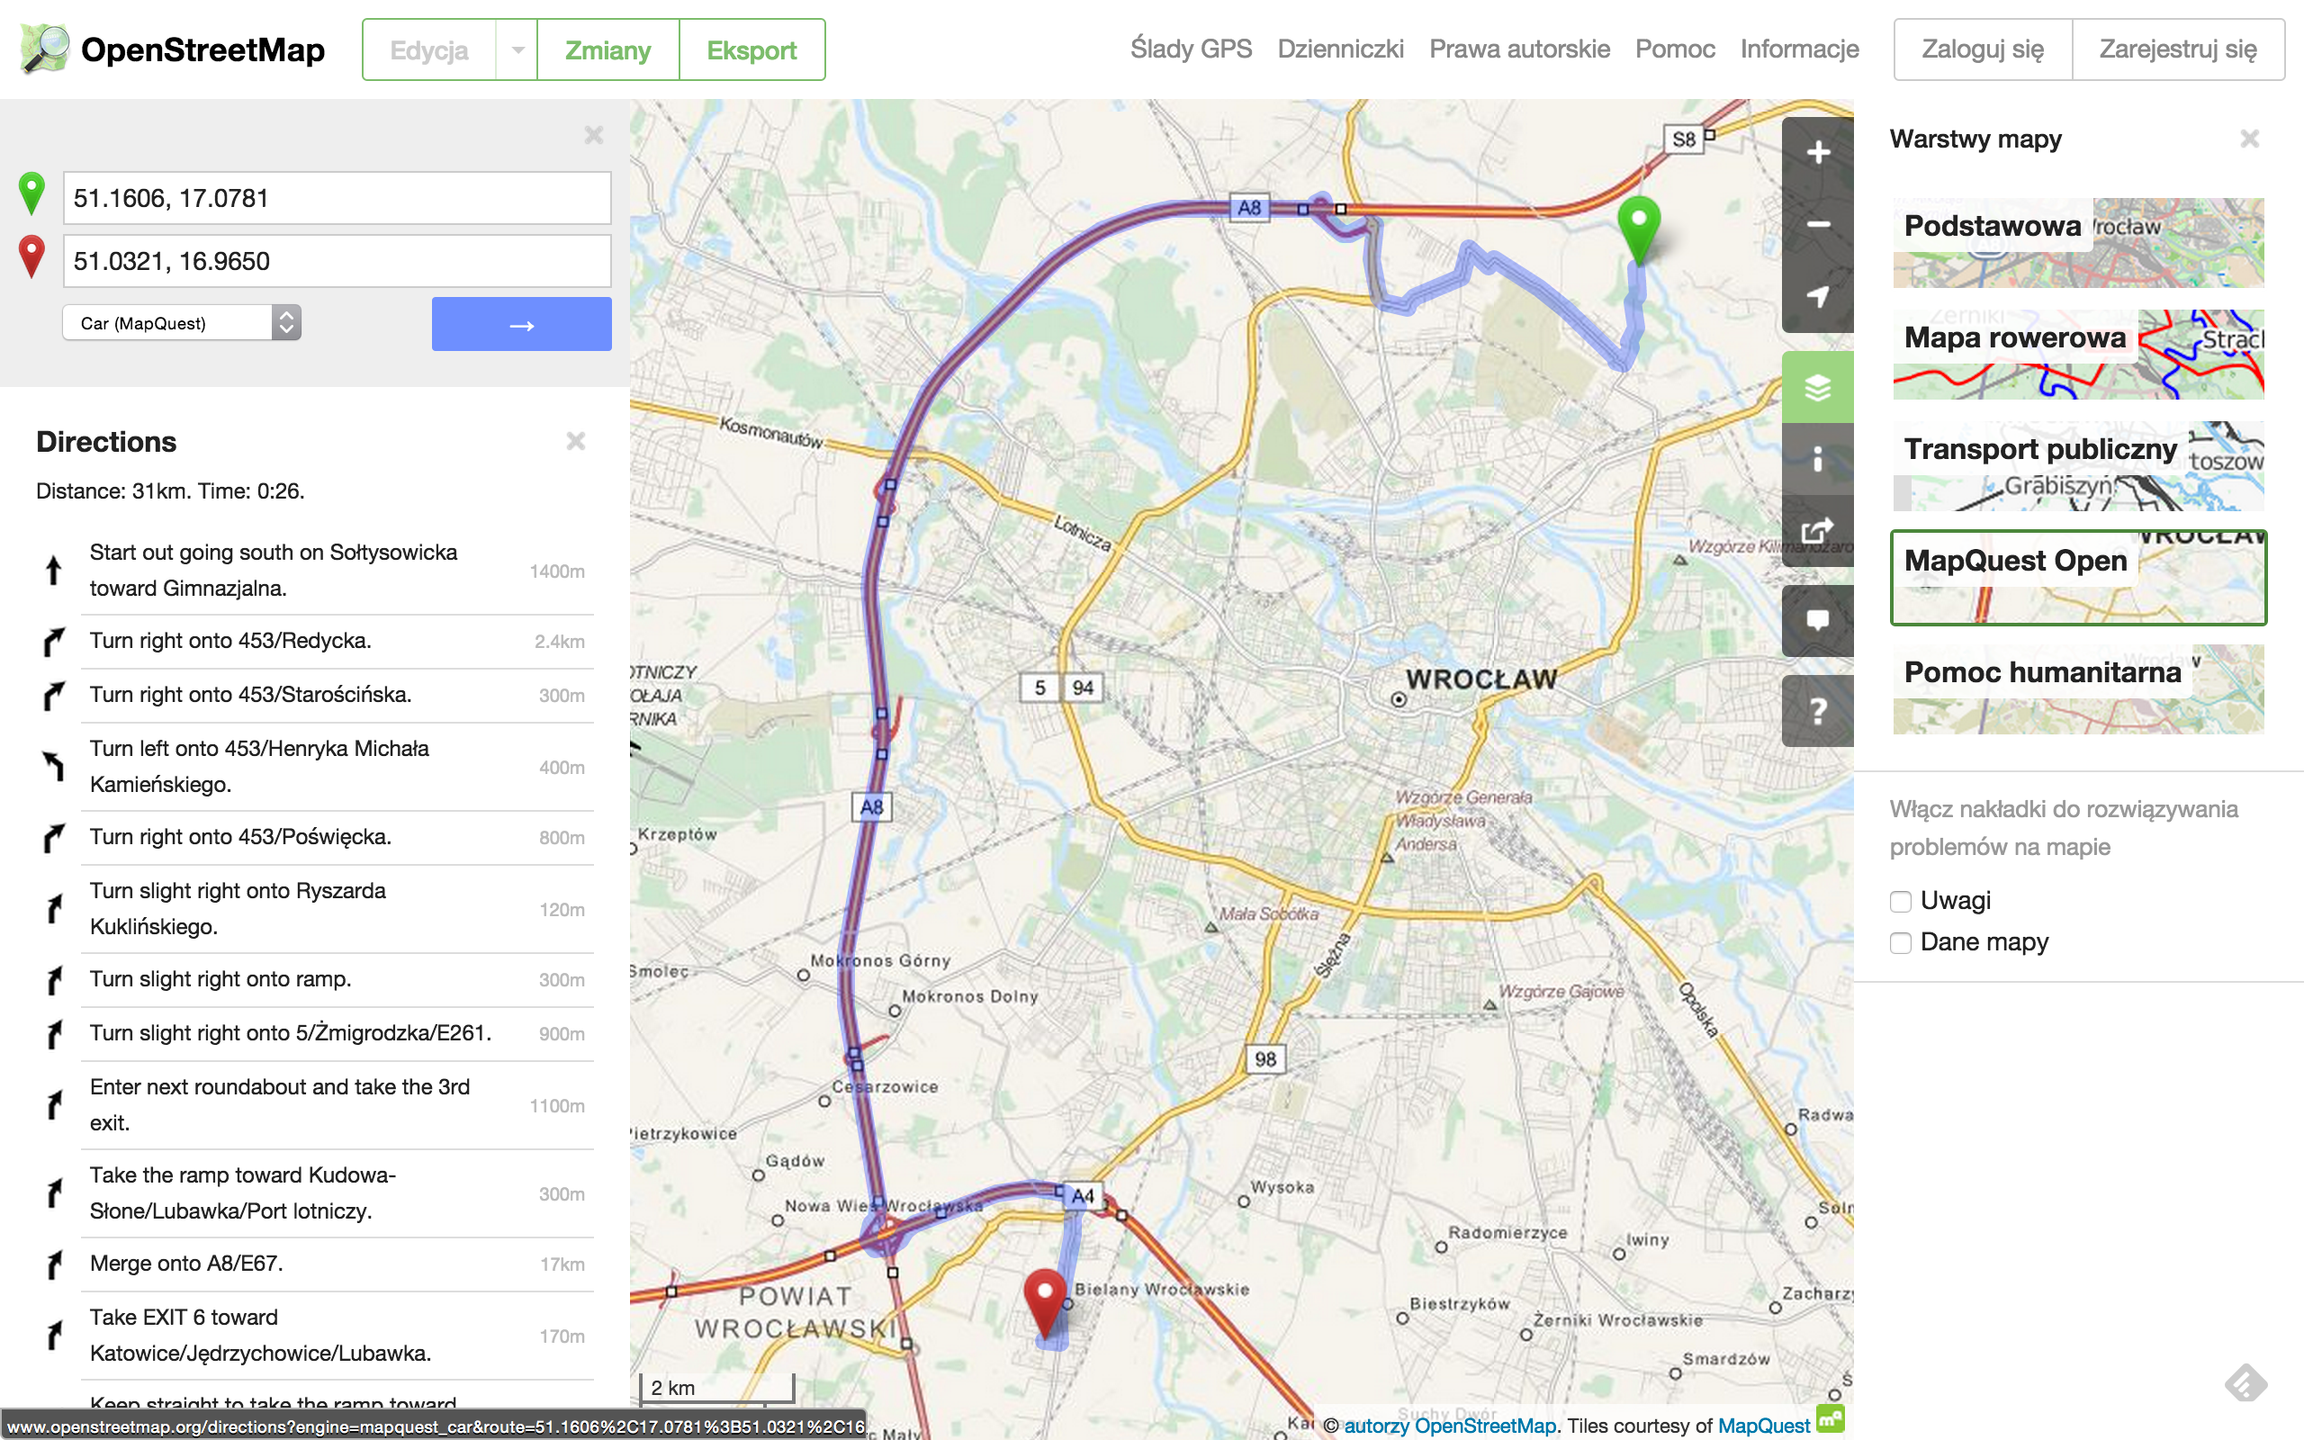The image size is (2304, 1440).
Task: Close the Warstwy mapy panel
Action: 2250,139
